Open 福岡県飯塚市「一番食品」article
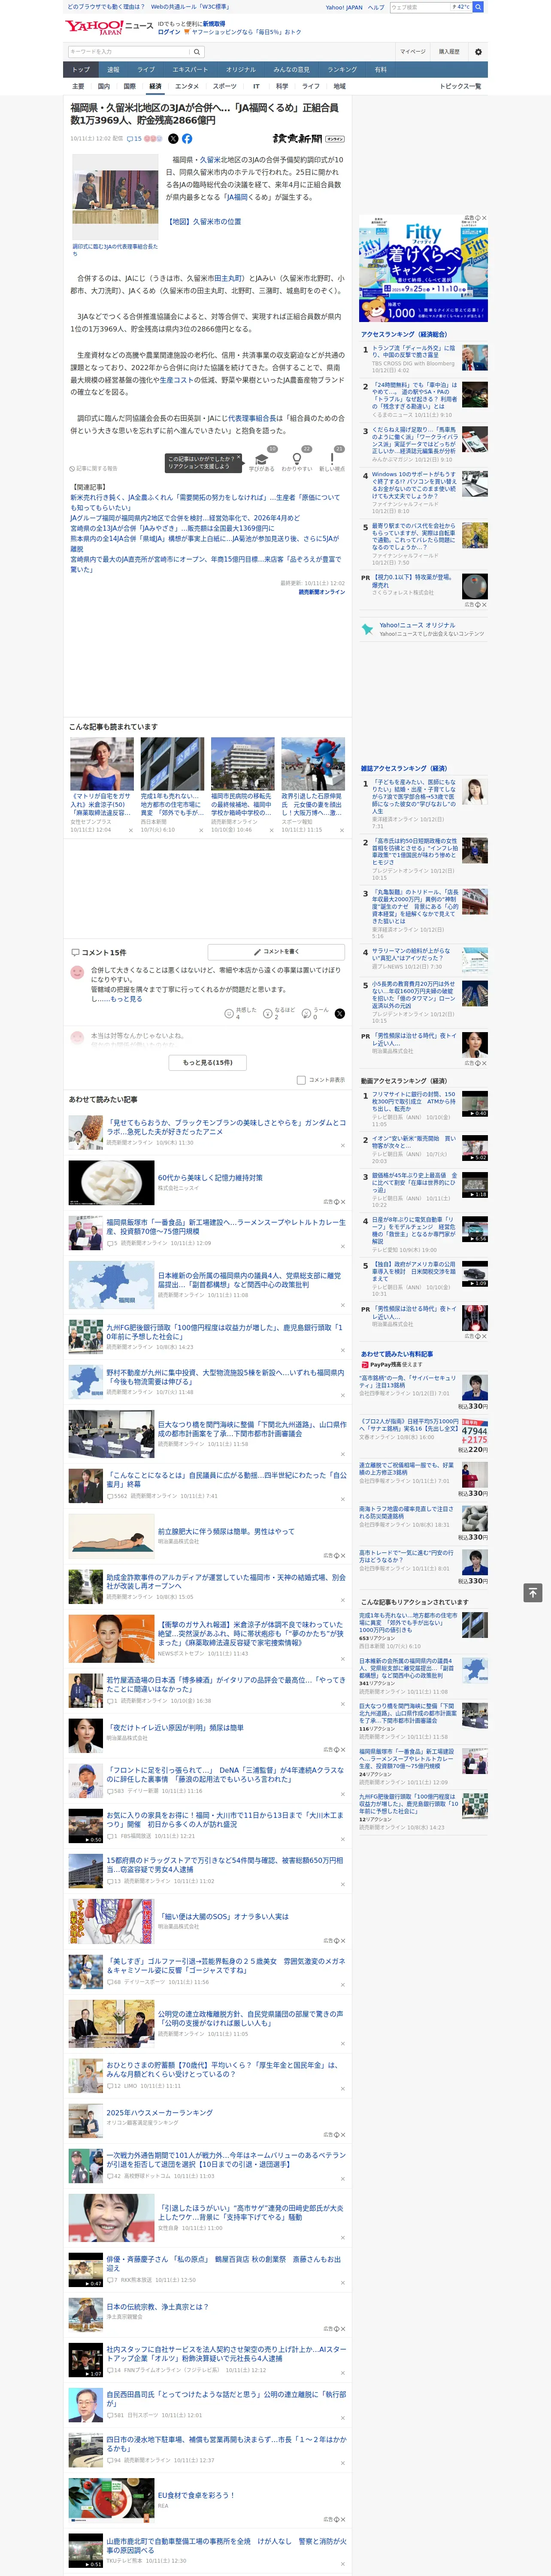The image size is (551, 2576). (x=226, y=1226)
